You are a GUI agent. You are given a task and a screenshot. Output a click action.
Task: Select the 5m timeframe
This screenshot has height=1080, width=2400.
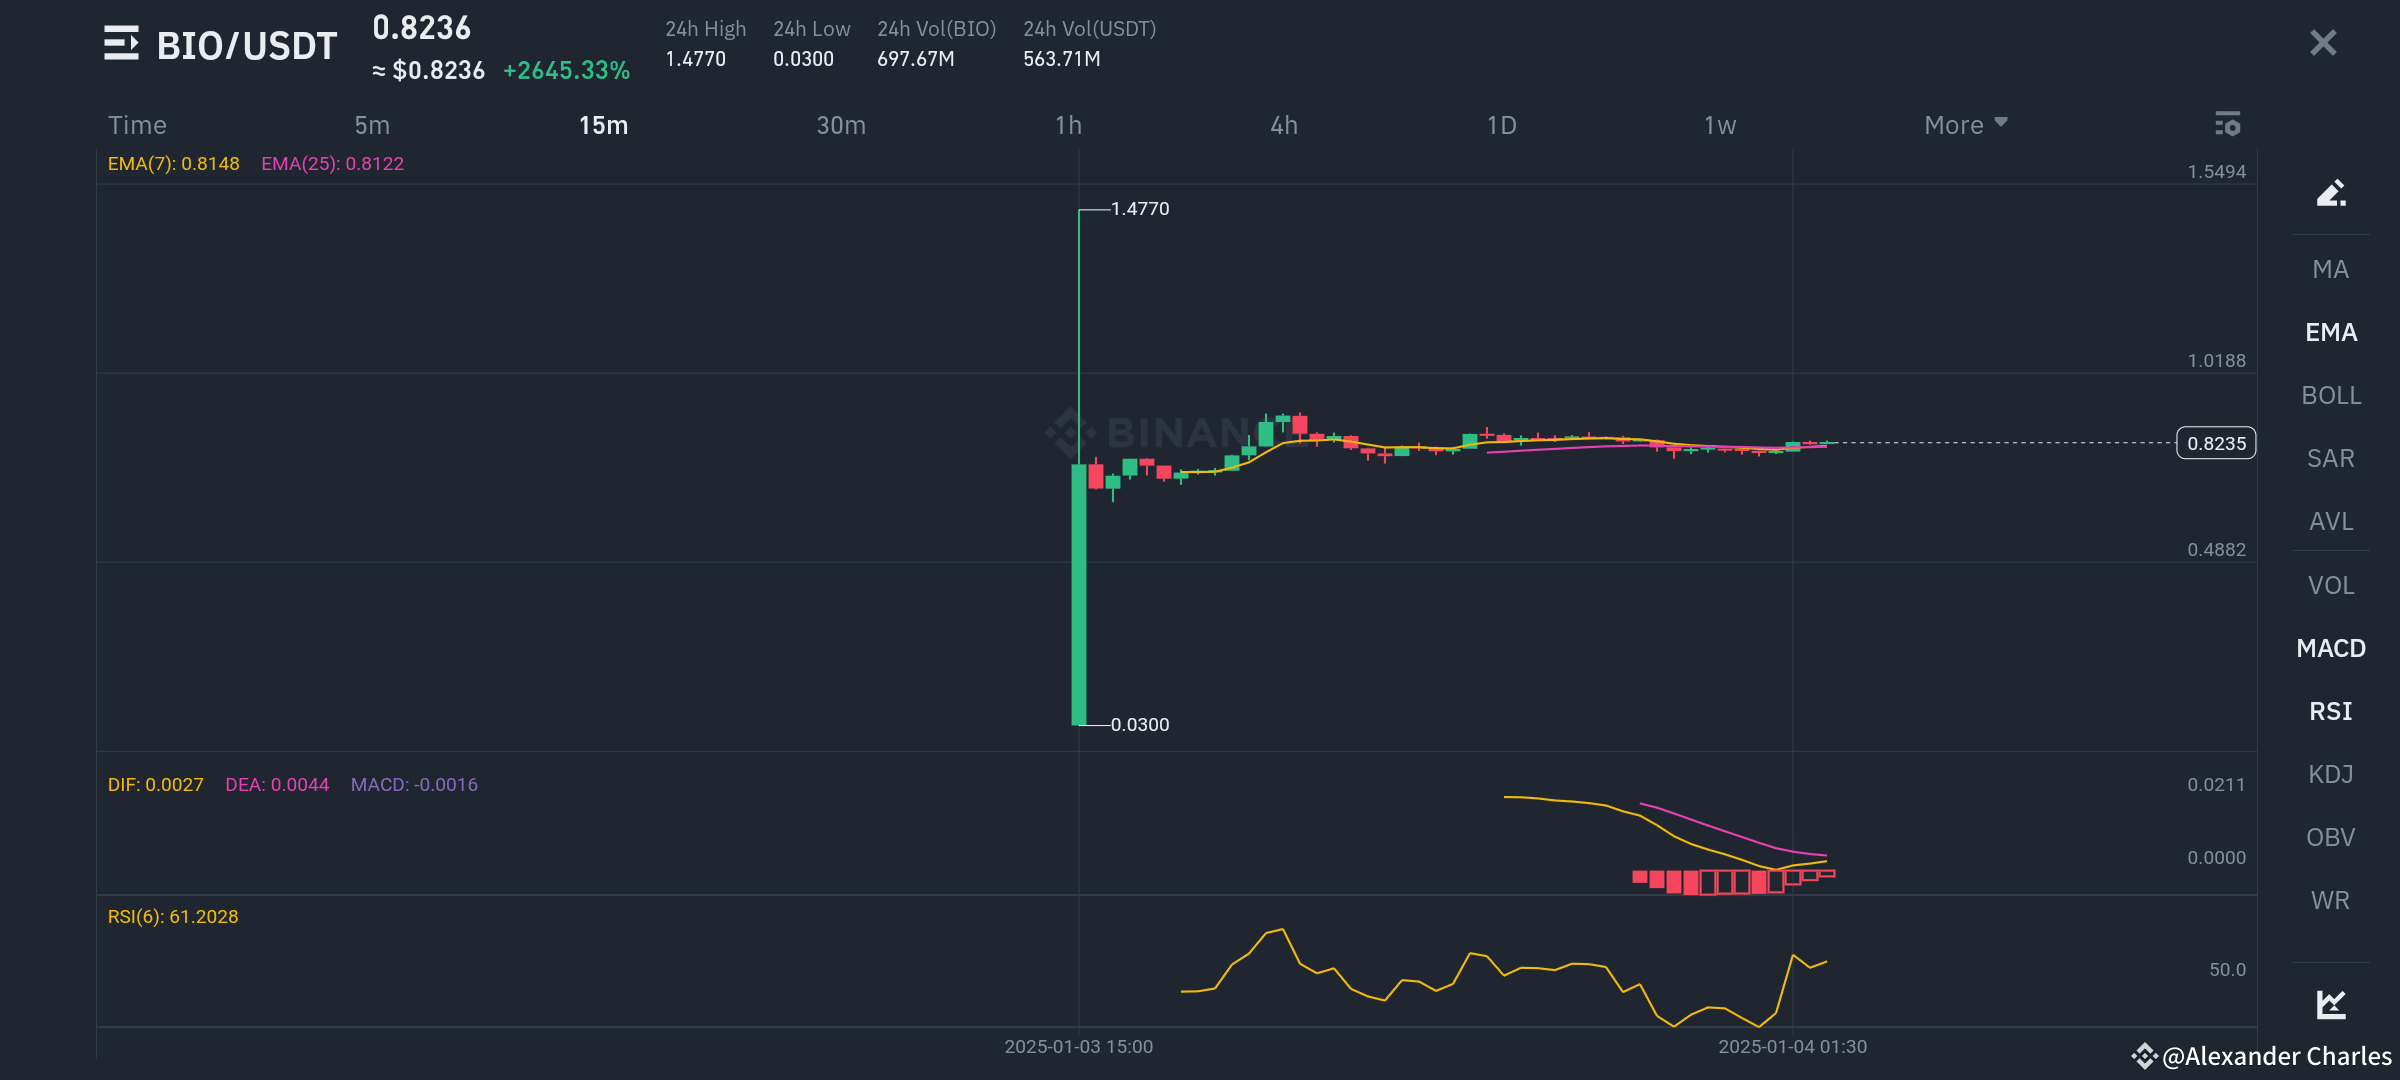click(x=372, y=125)
